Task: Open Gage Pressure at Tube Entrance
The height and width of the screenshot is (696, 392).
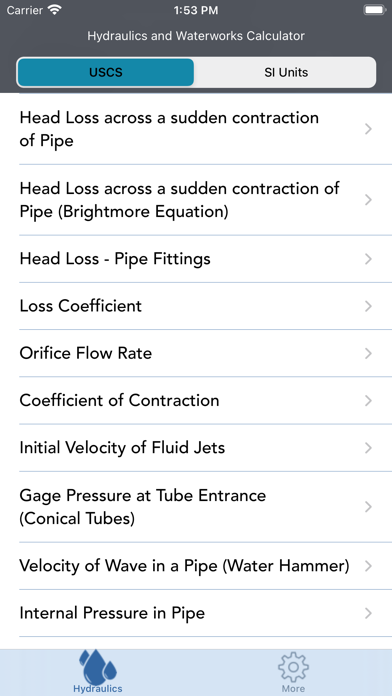Action: [x=196, y=507]
